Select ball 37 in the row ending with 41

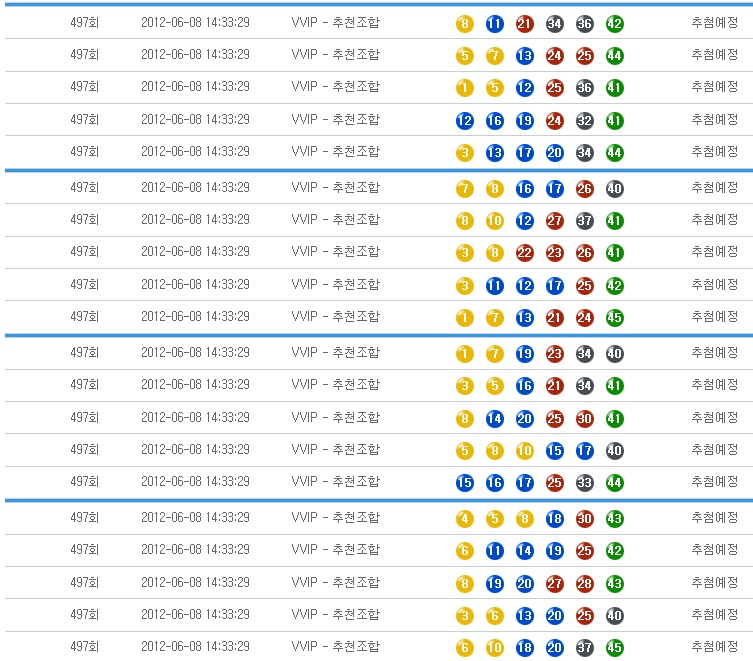point(584,220)
